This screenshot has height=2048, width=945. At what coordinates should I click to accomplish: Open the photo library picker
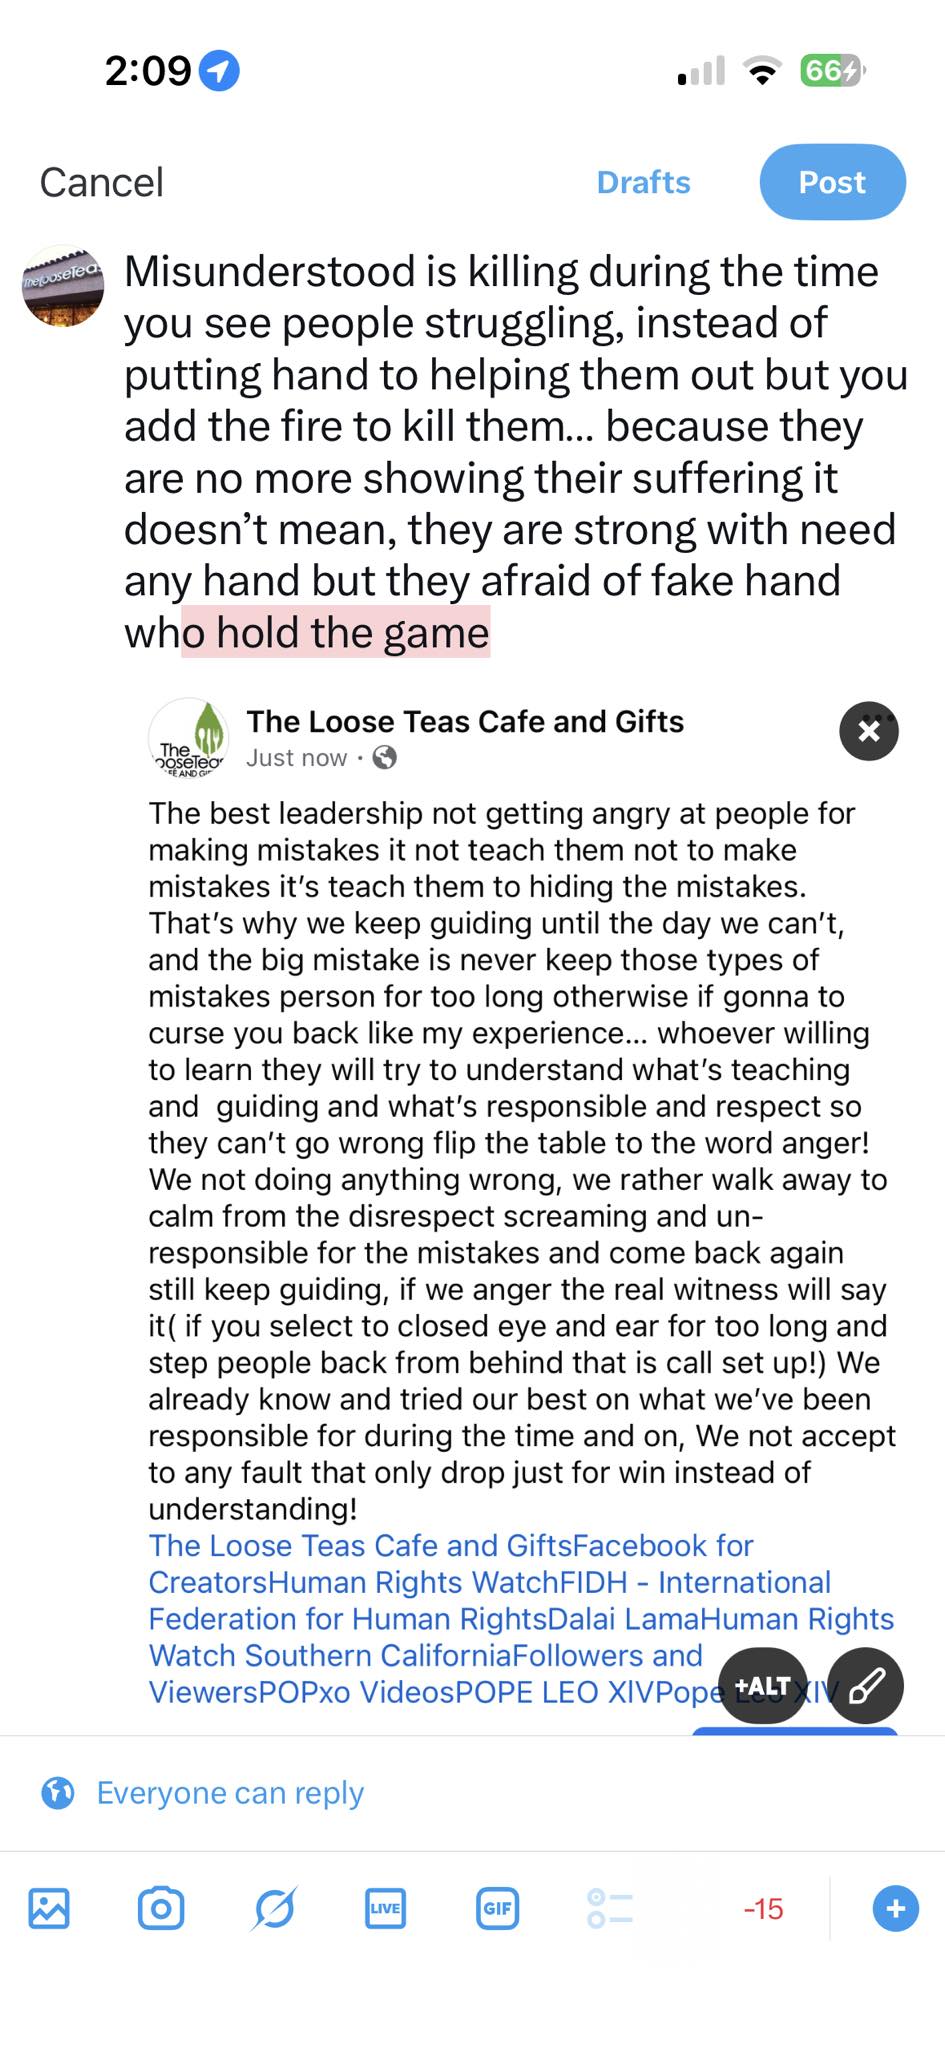48,1908
